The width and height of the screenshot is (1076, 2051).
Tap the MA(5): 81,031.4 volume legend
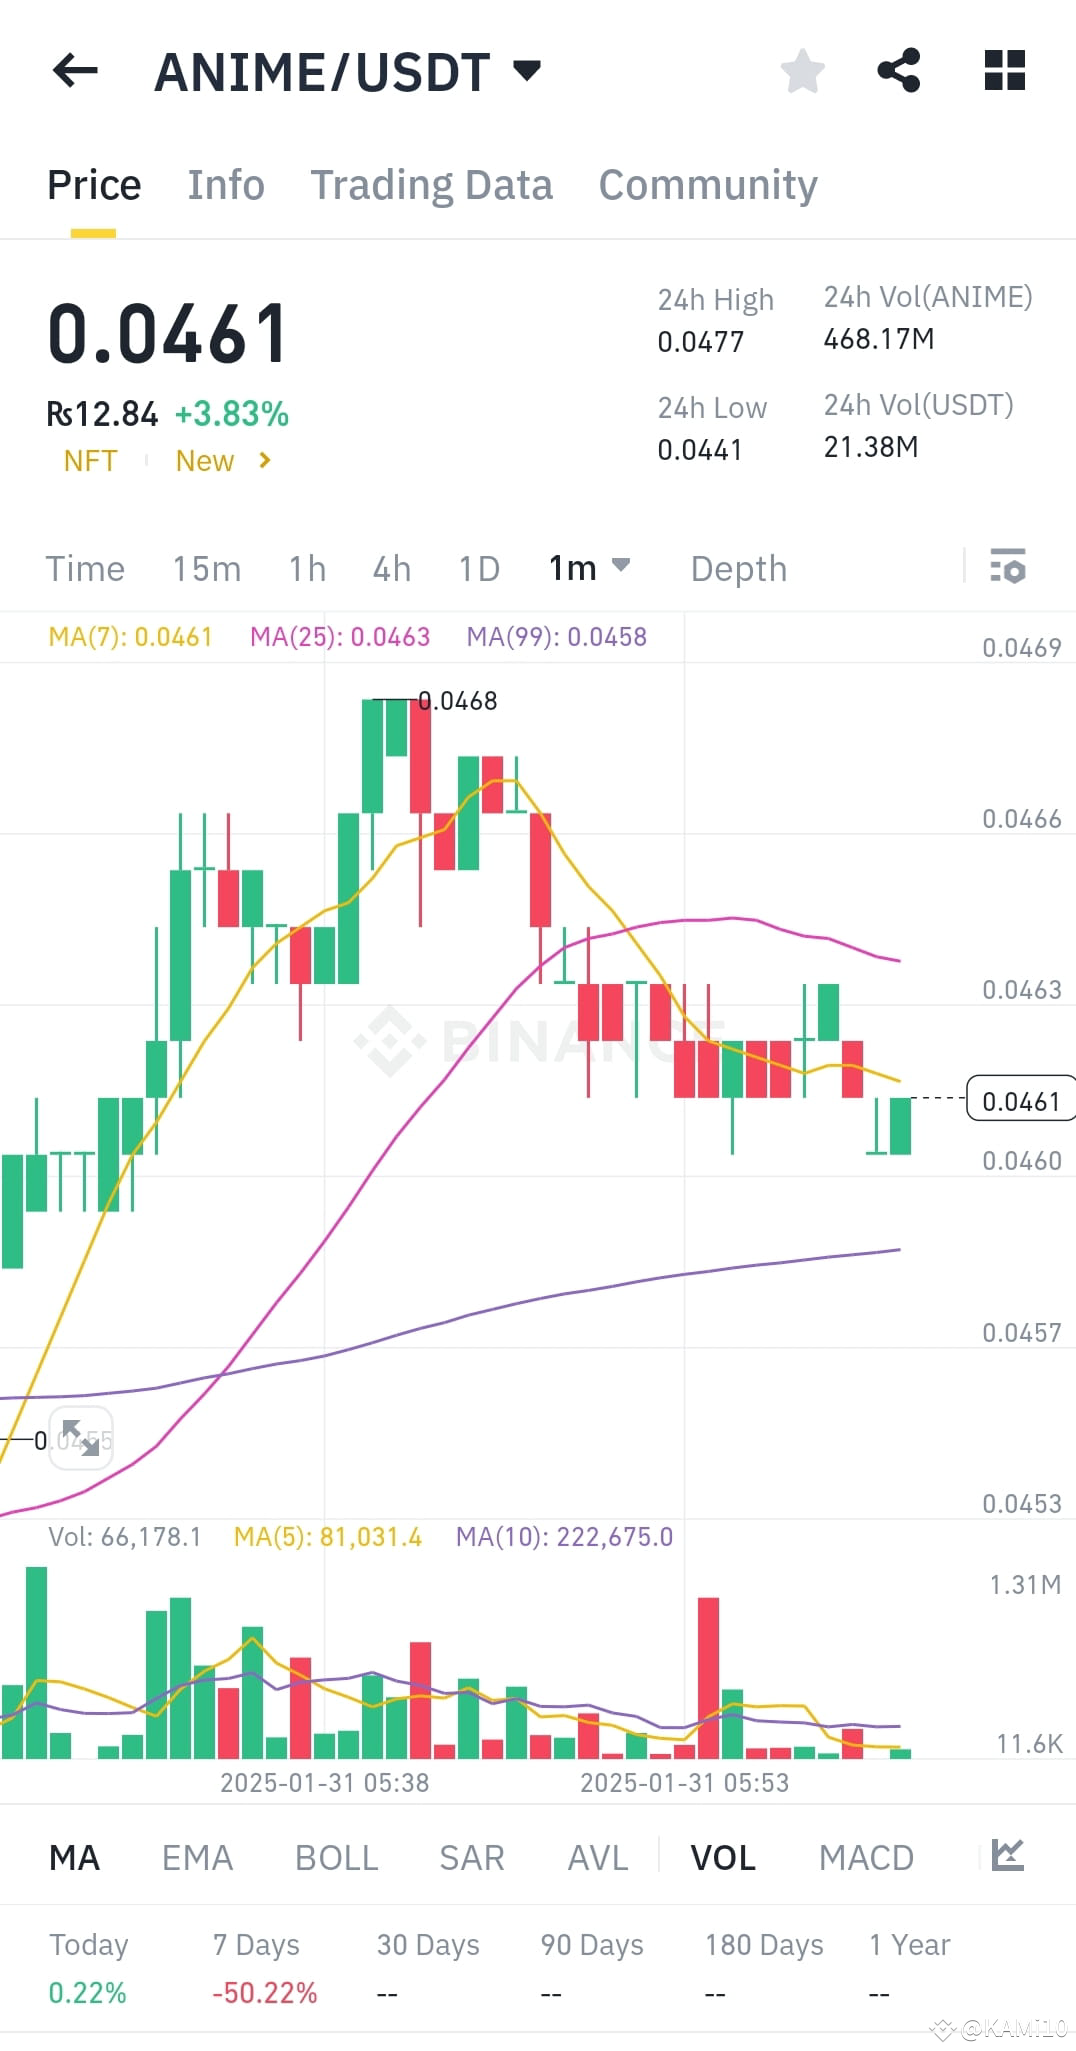tap(328, 1536)
